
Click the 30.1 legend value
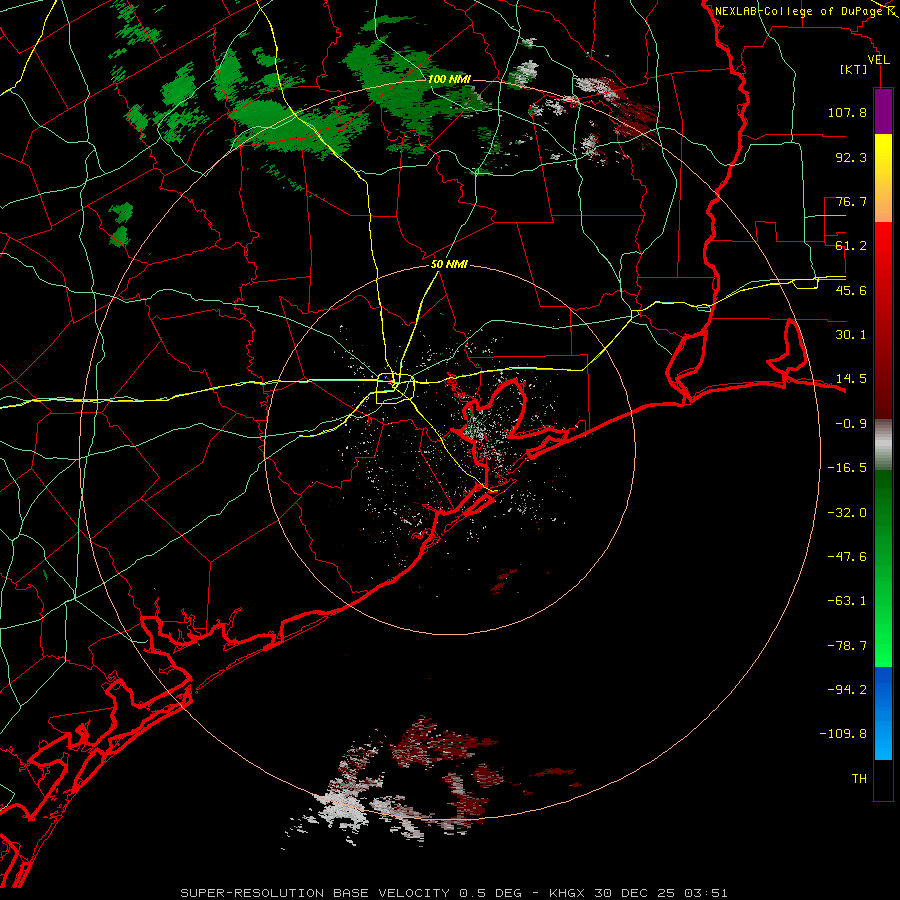pos(851,335)
